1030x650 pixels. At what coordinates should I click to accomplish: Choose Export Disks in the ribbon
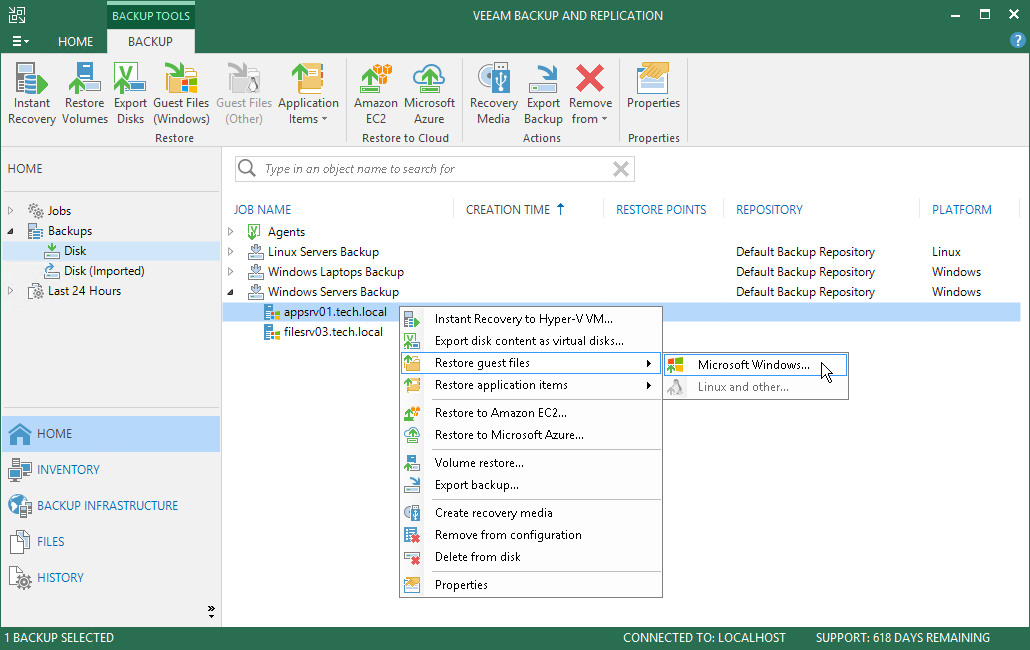130,93
